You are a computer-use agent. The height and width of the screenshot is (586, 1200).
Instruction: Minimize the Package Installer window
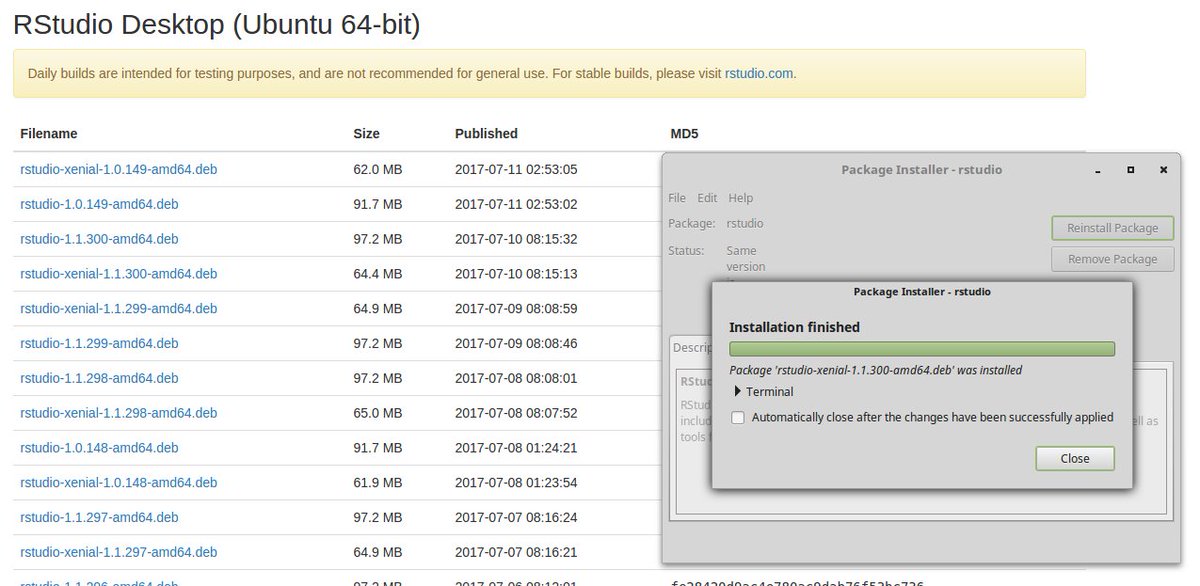[x=1097, y=170]
